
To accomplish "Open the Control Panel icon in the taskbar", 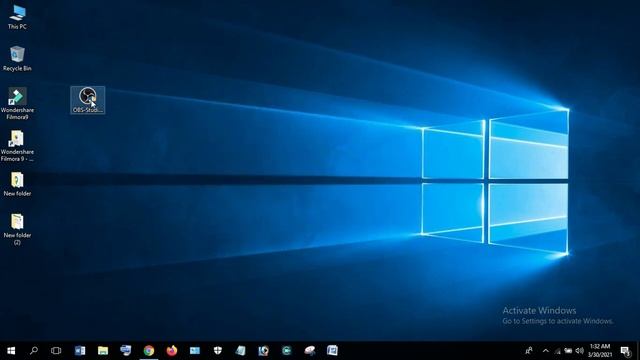I will pyautogui.click(x=126, y=351).
